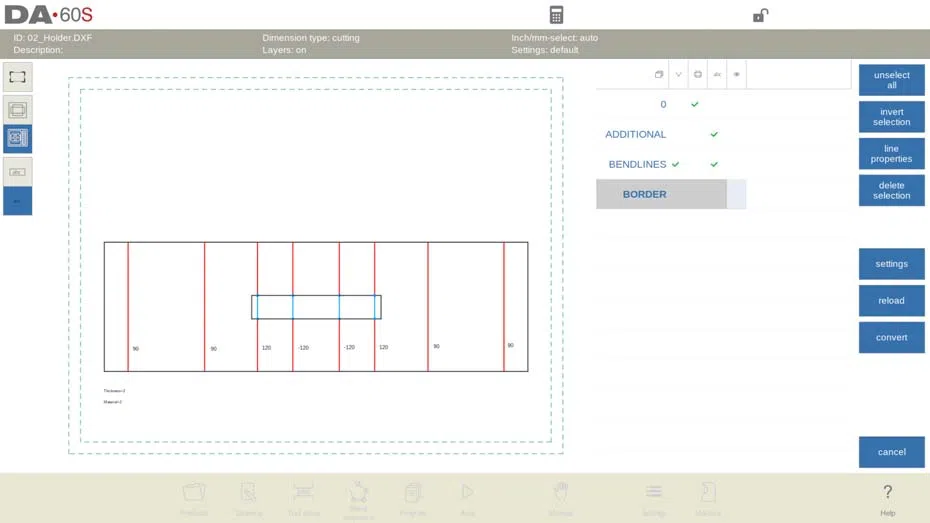The height and width of the screenshot is (523, 930).
Task: Click the eye visibility column header
Action: point(737,74)
